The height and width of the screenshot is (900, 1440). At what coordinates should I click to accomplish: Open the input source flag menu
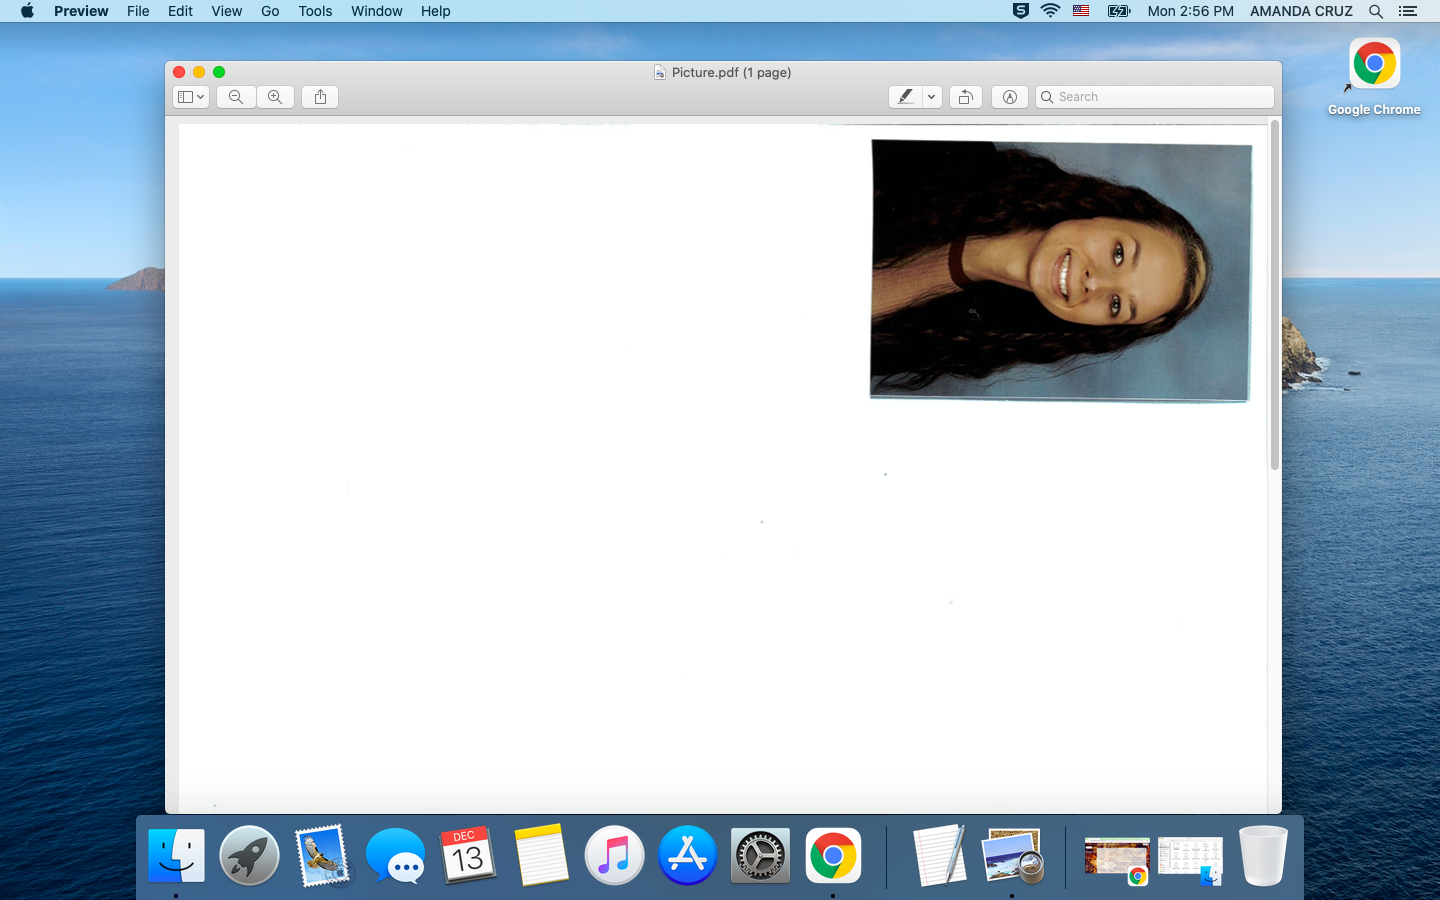[x=1081, y=11]
